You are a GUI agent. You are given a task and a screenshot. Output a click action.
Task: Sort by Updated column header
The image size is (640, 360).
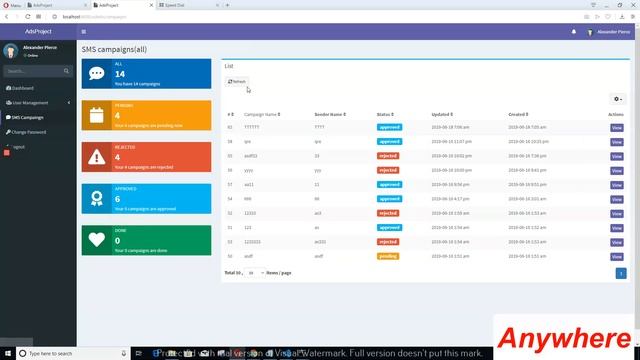(x=442, y=114)
